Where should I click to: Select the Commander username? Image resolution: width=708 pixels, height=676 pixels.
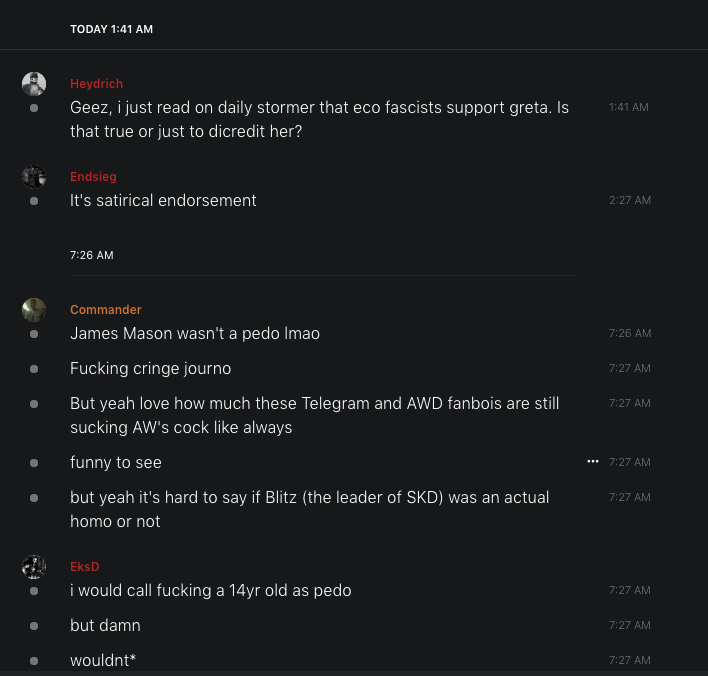click(x=106, y=310)
